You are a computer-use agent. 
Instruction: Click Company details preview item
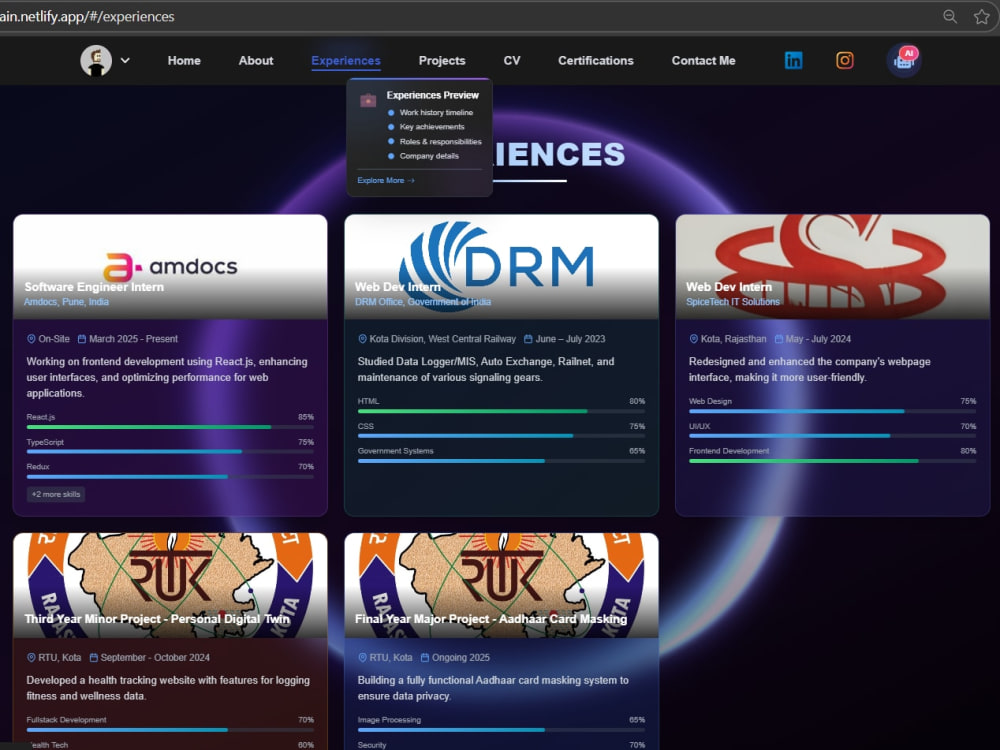[x=429, y=156]
